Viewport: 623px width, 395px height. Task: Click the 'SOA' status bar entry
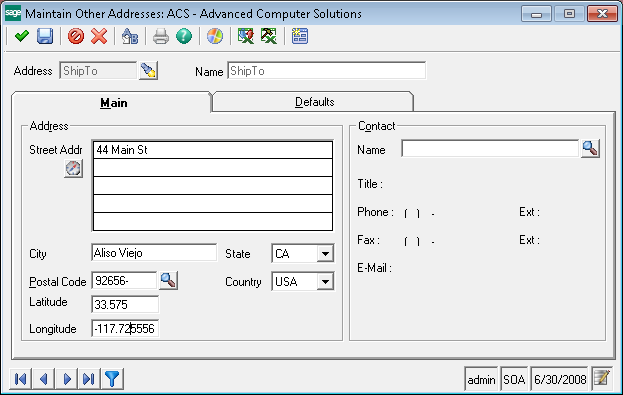click(514, 380)
